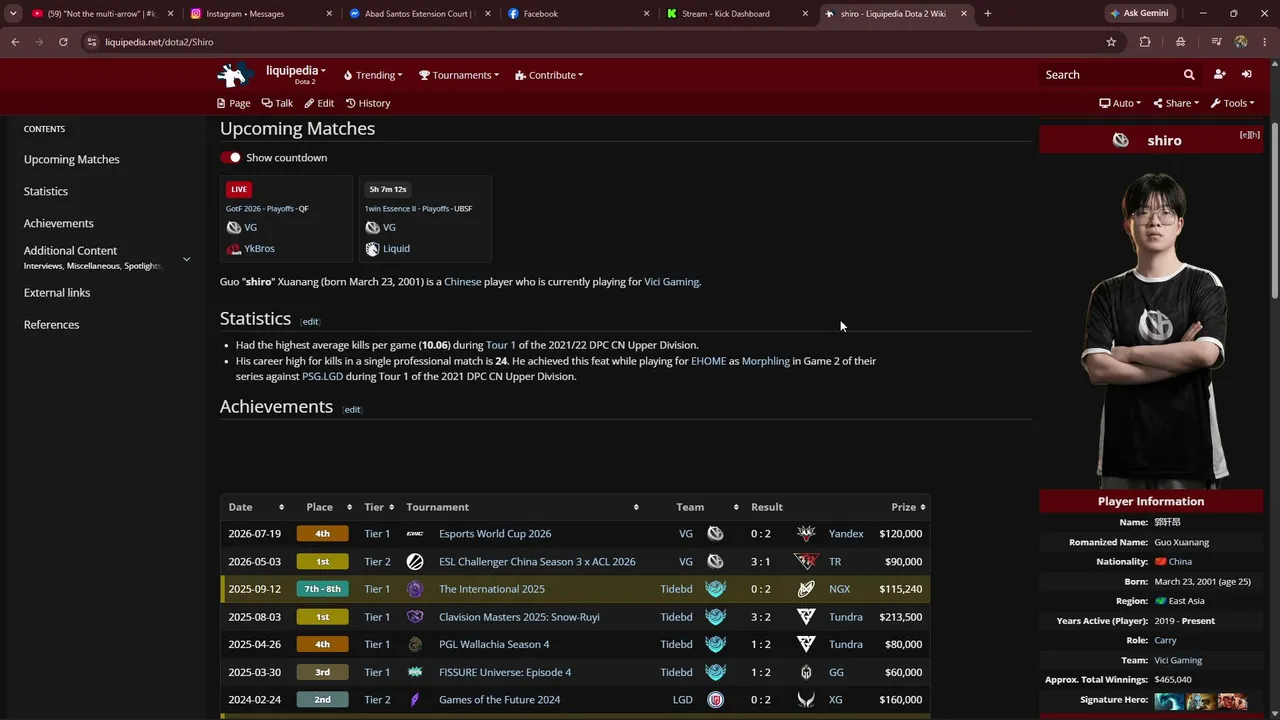1280x720 pixels.
Task: Click the Yandex team logo
Action: pyautogui.click(x=806, y=534)
